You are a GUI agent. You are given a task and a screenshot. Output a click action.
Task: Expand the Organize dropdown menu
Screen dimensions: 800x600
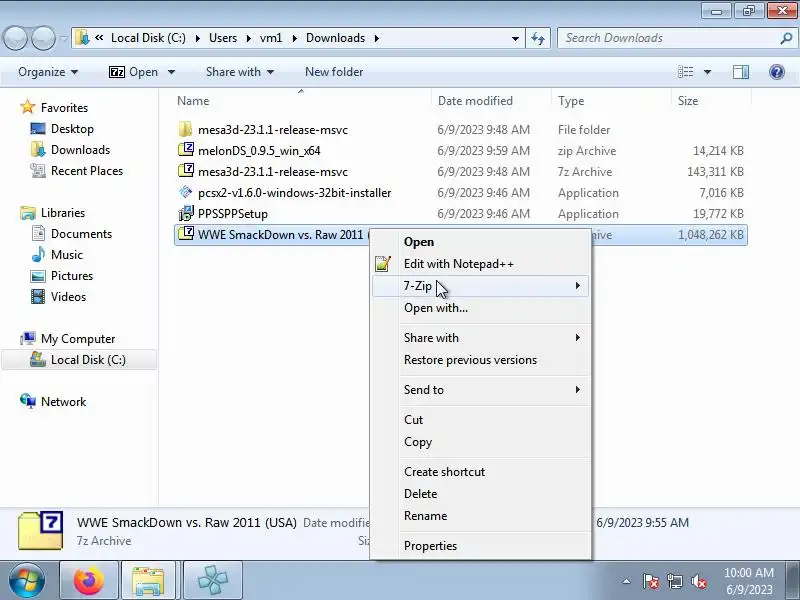[x=48, y=72]
